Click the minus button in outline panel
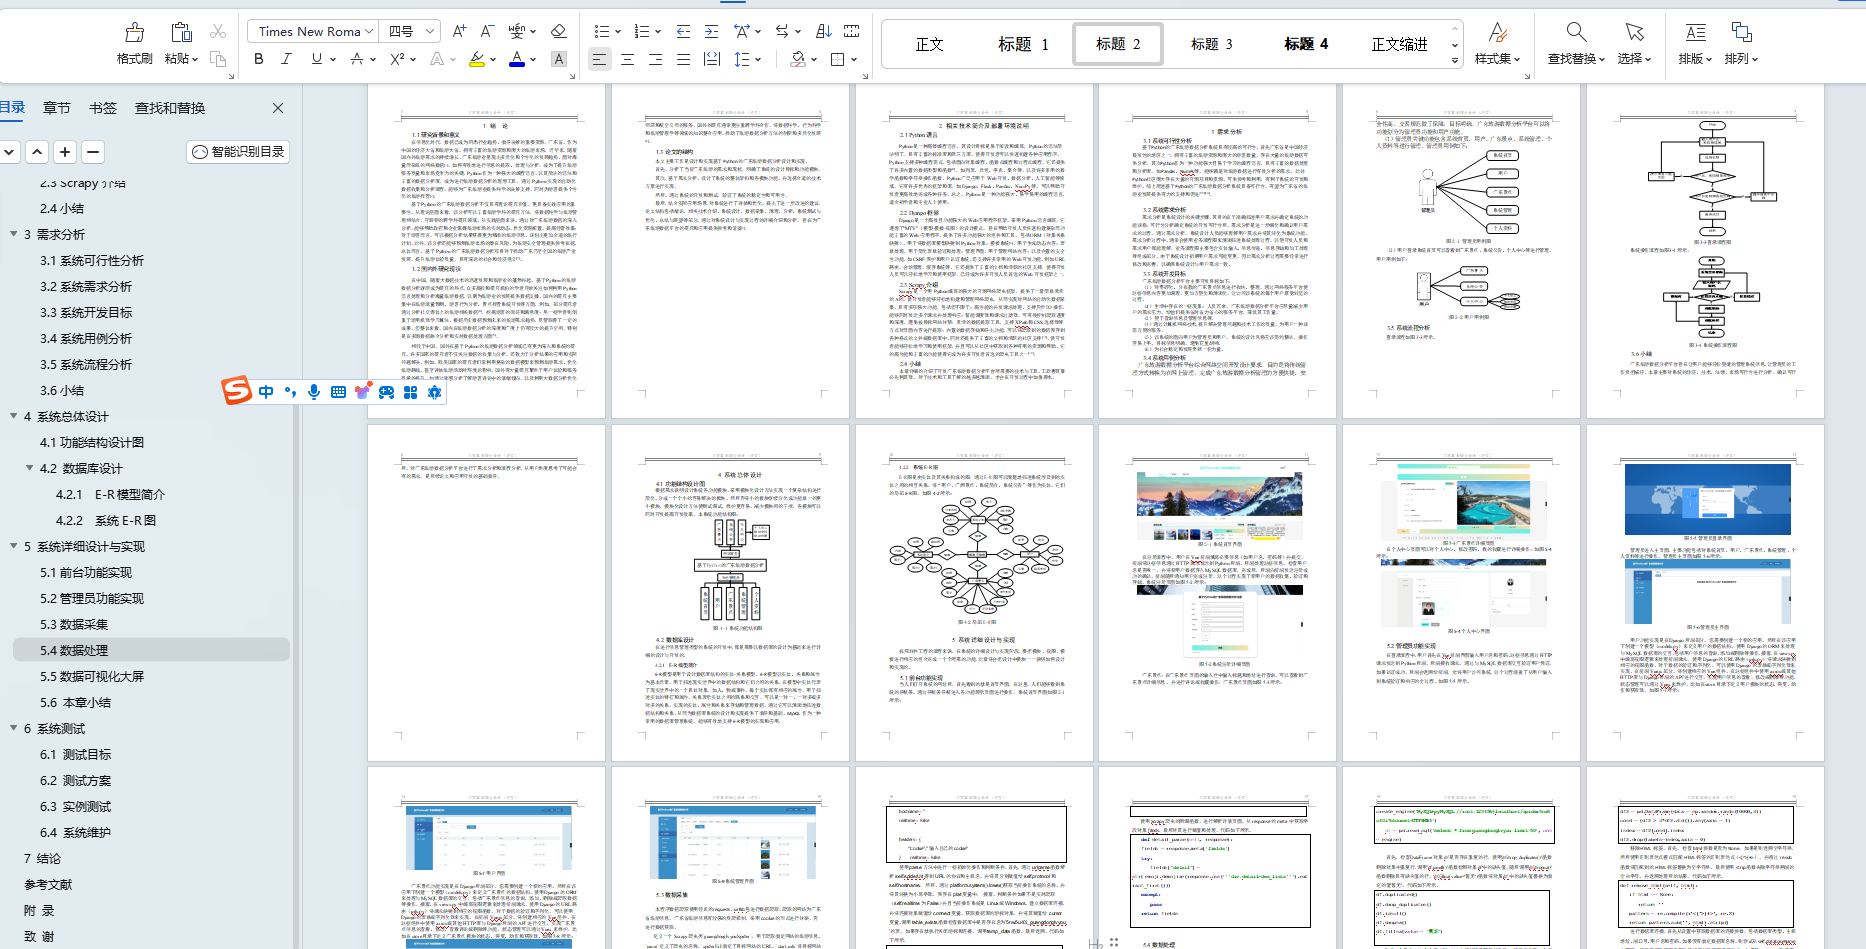1866x949 pixels. coord(93,152)
